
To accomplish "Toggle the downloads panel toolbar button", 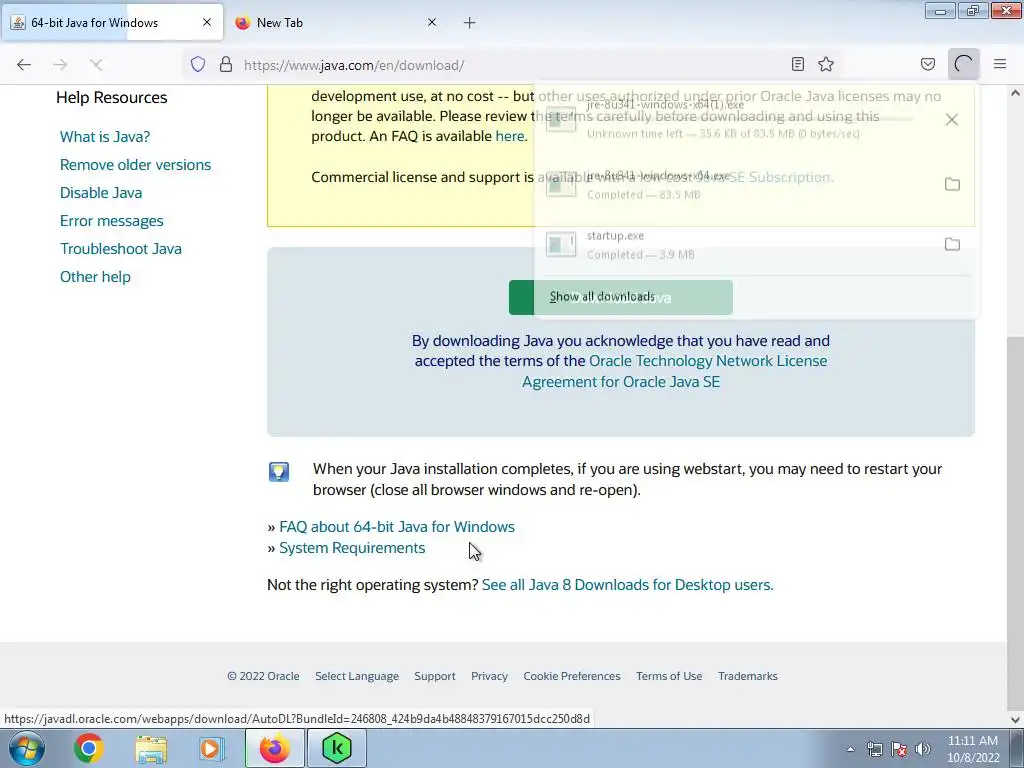I will (964, 64).
